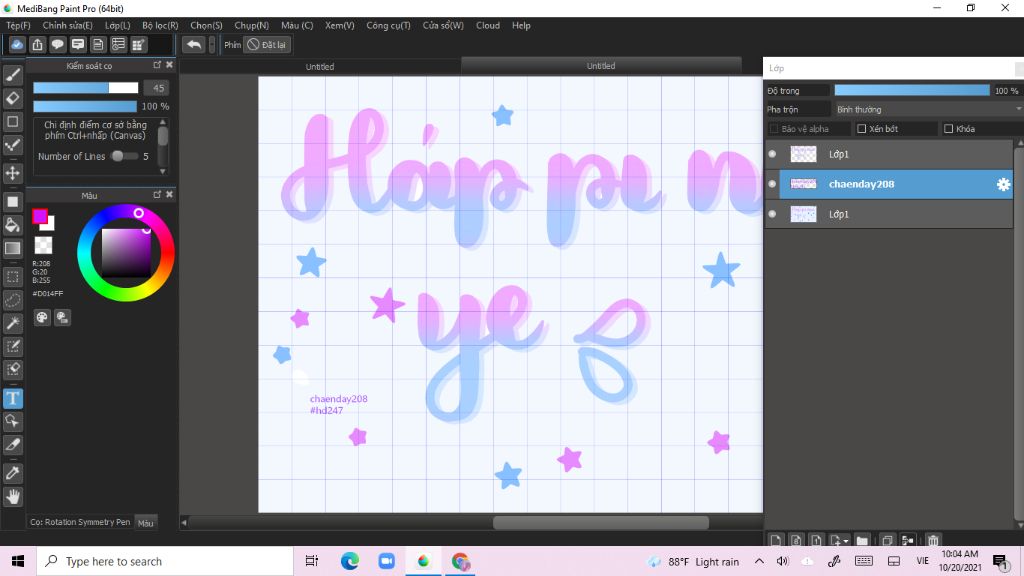Select the Move tool

pos(12,173)
